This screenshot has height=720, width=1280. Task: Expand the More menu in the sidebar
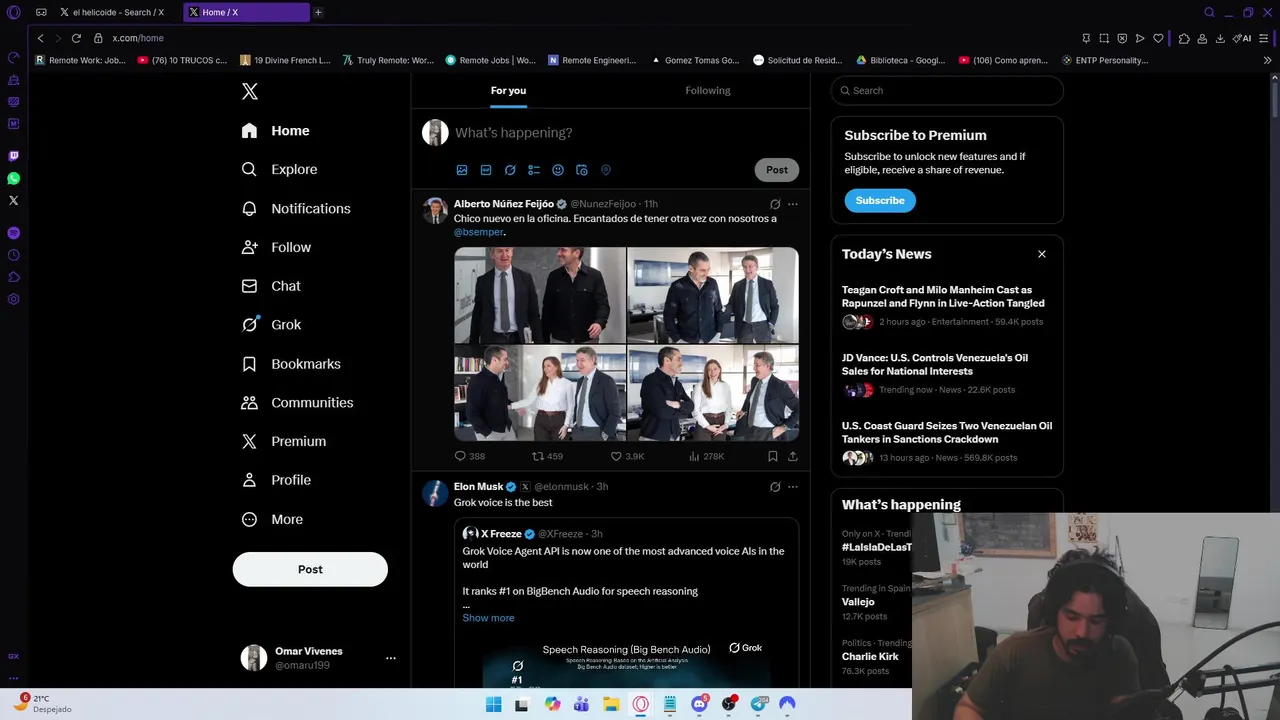coord(272,519)
